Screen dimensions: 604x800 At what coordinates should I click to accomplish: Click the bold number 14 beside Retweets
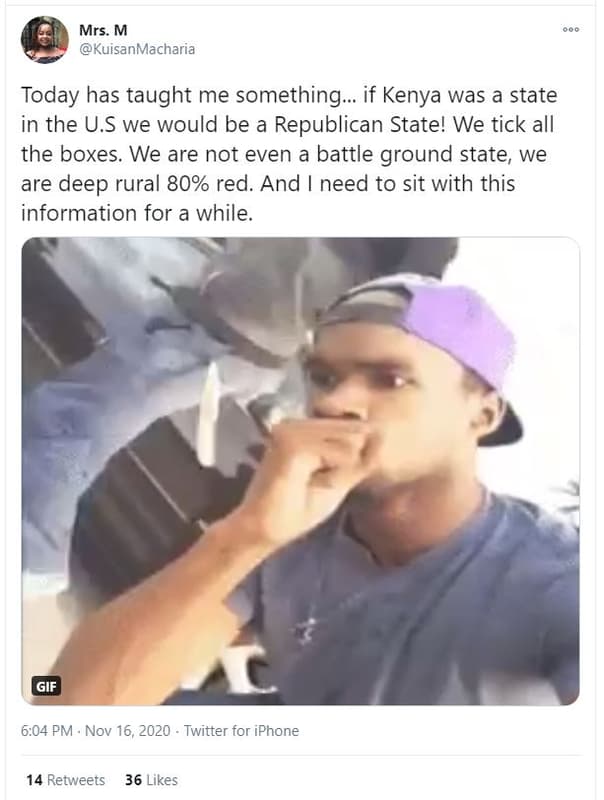click(34, 780)
